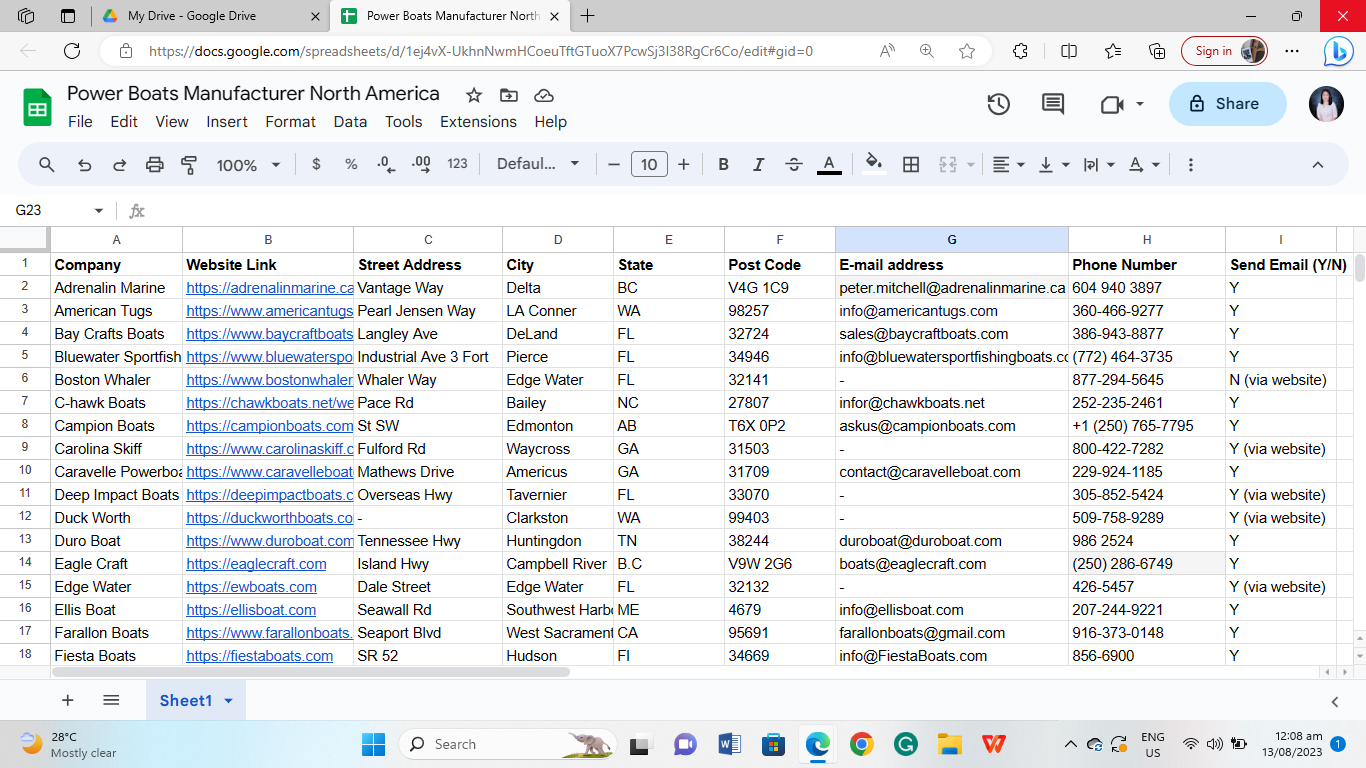This screenshot has width=1366, height=768.
Task: Open version history clock icon
Action: [998, 104]
